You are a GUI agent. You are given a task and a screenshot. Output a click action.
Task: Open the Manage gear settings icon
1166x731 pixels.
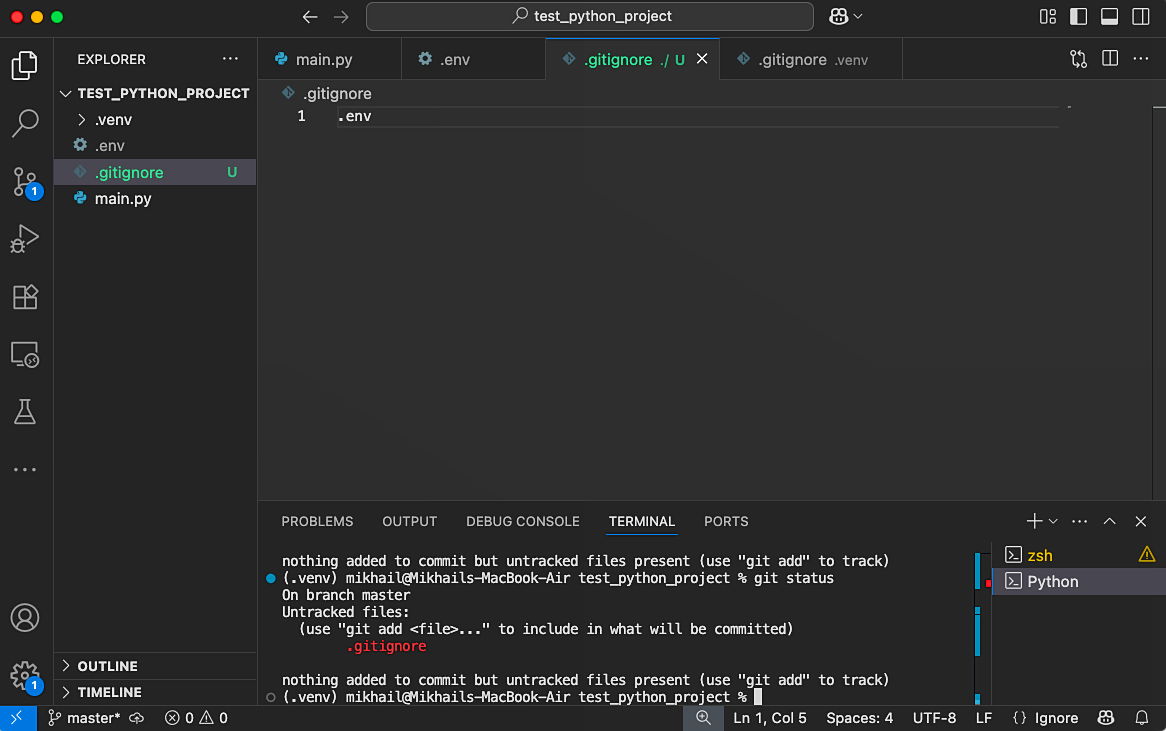click(x=25, y=673)
